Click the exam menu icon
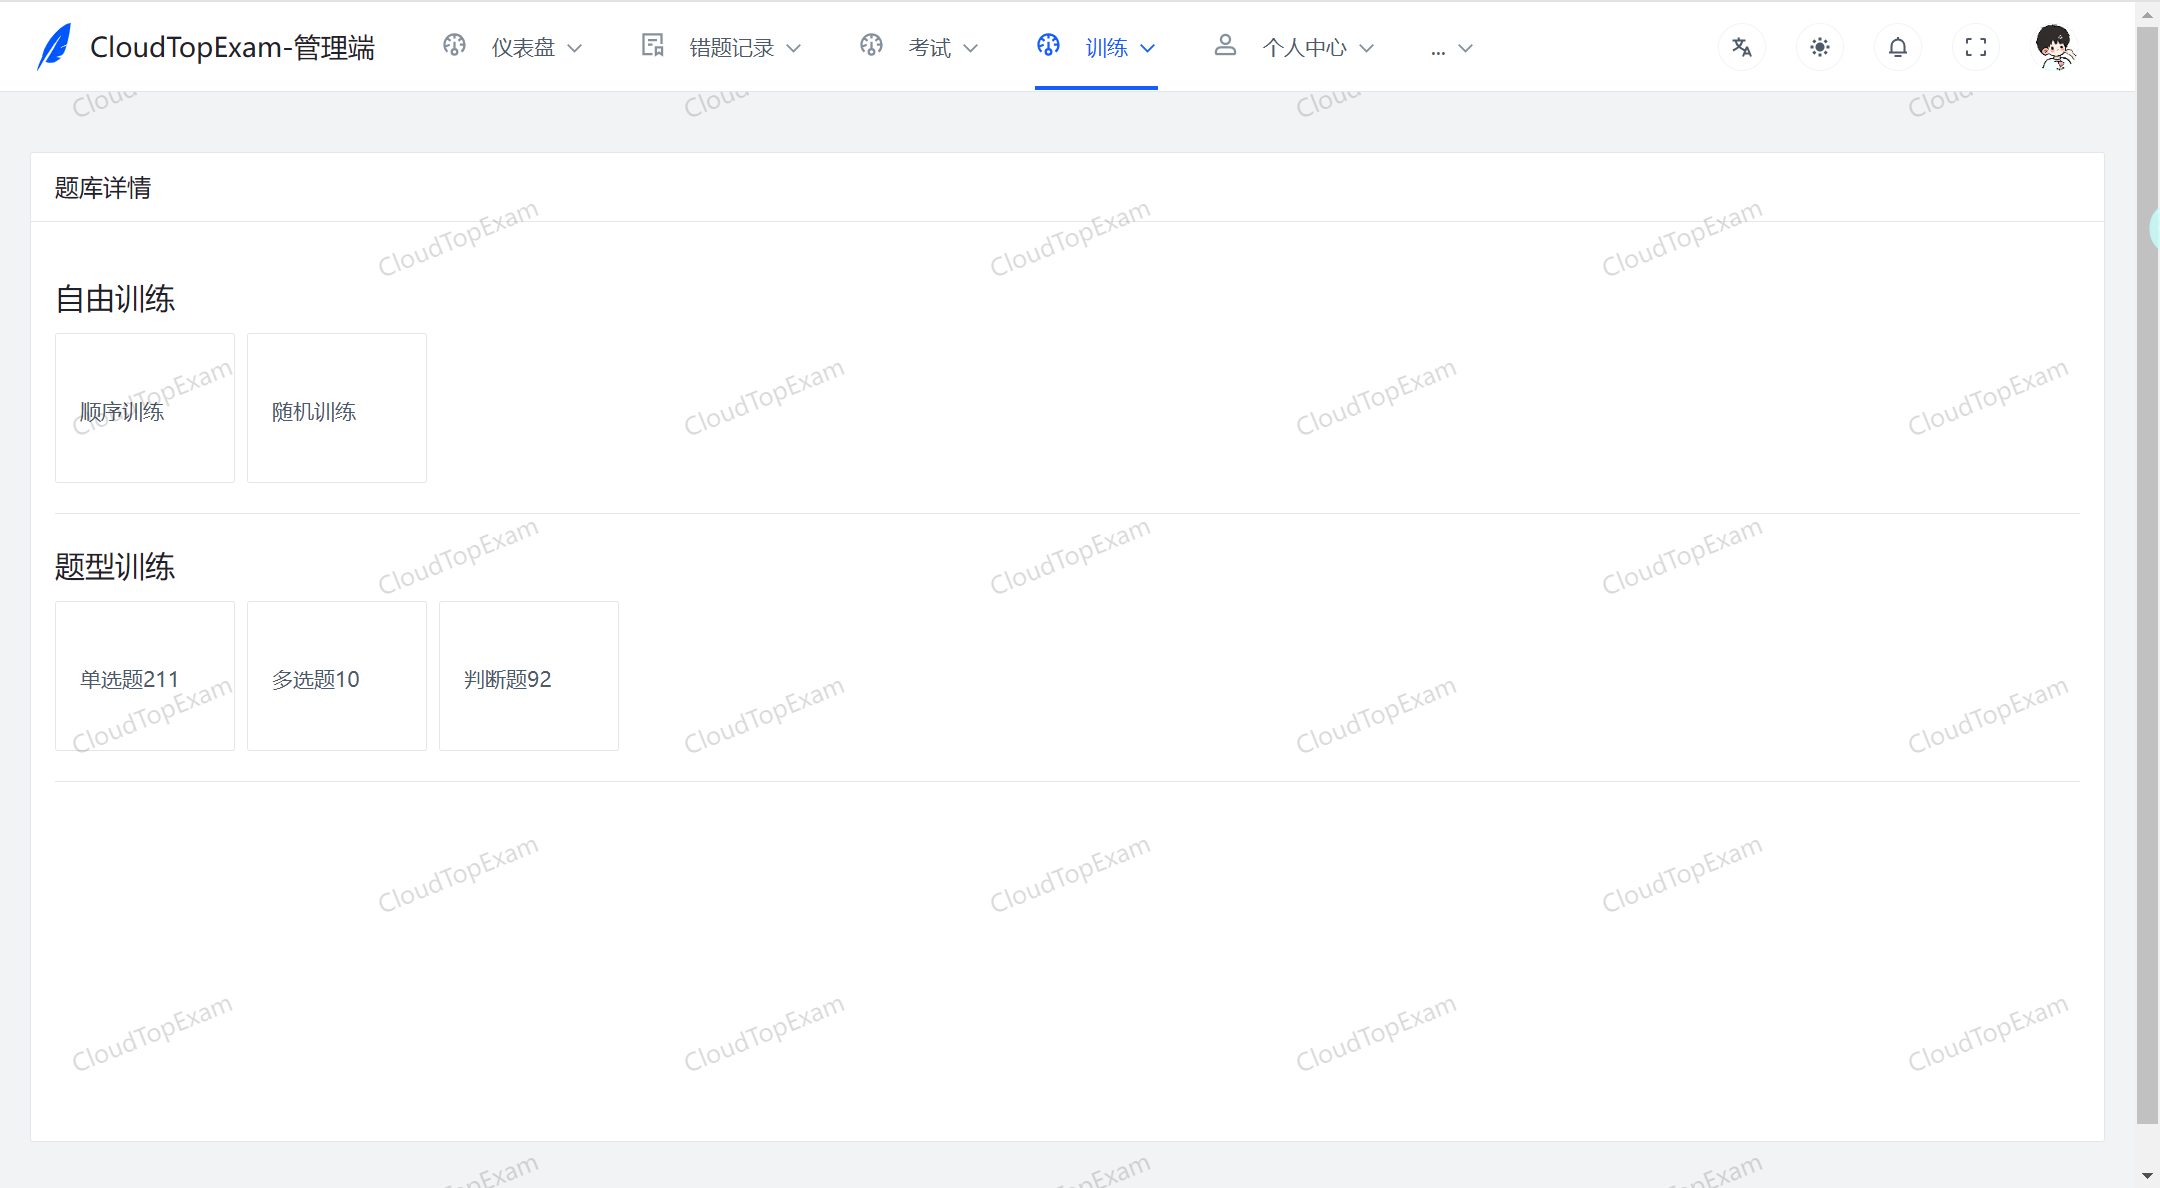Viewport: 2160px width, 1188px height. (x=871, y=45)
